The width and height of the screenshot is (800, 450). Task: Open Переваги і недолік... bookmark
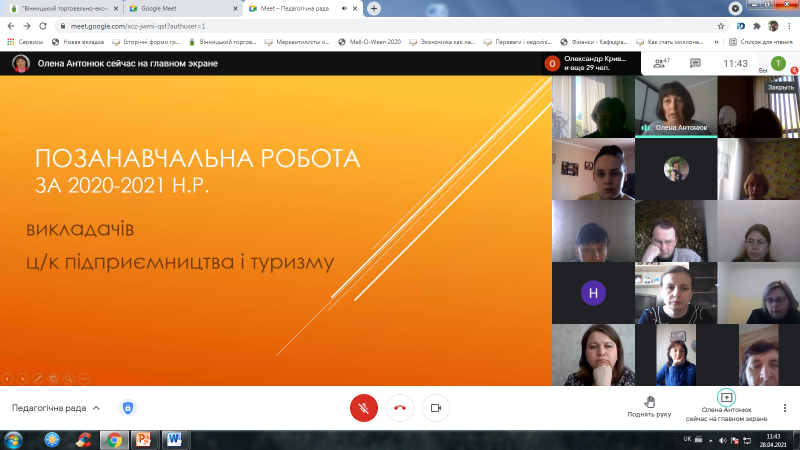point(518,42)
